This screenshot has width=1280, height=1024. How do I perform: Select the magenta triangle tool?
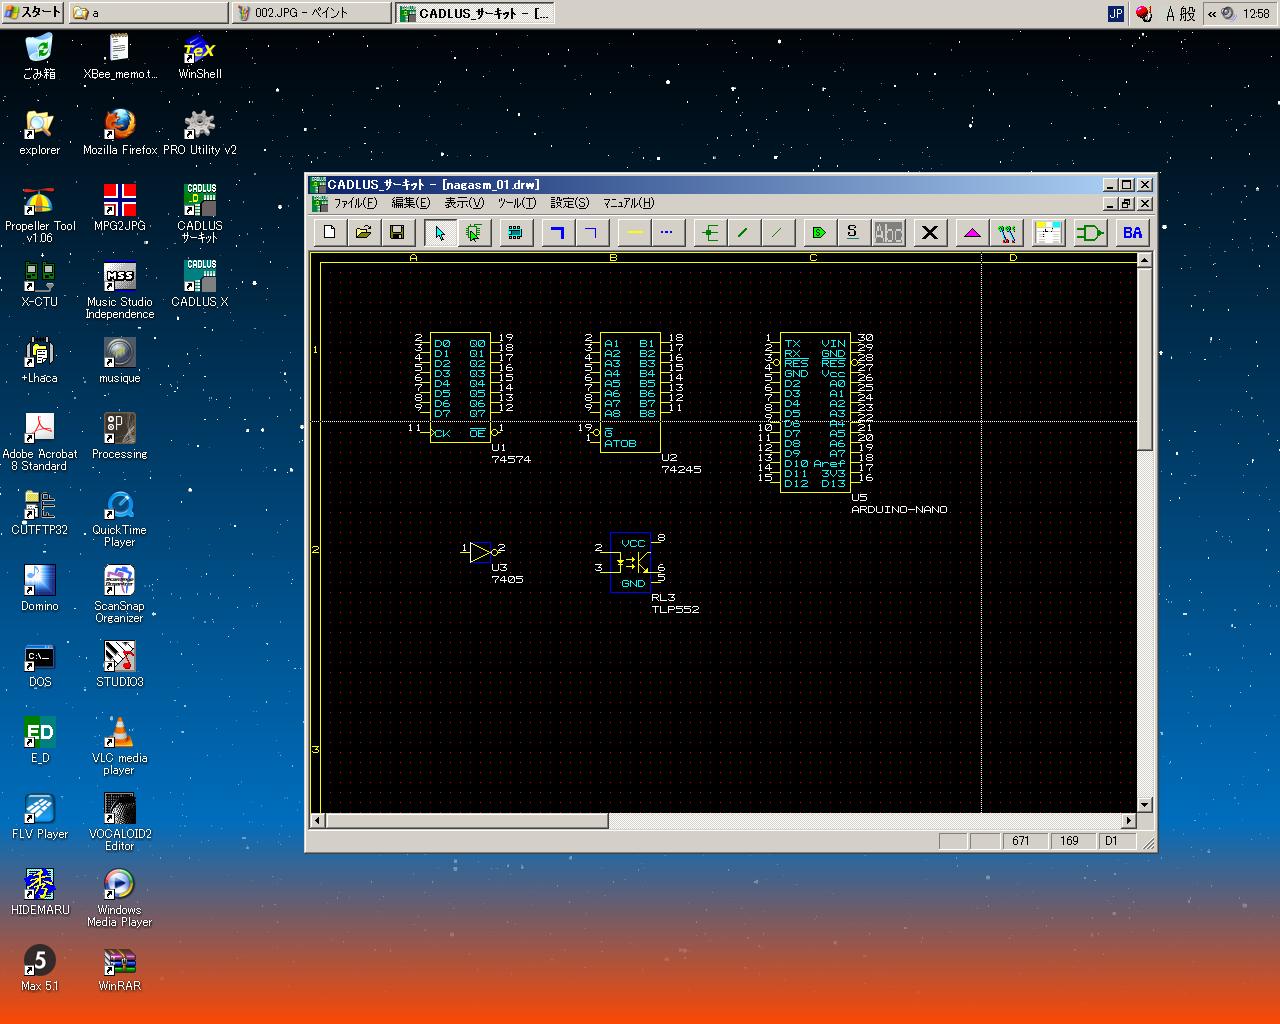coord(972,233)
